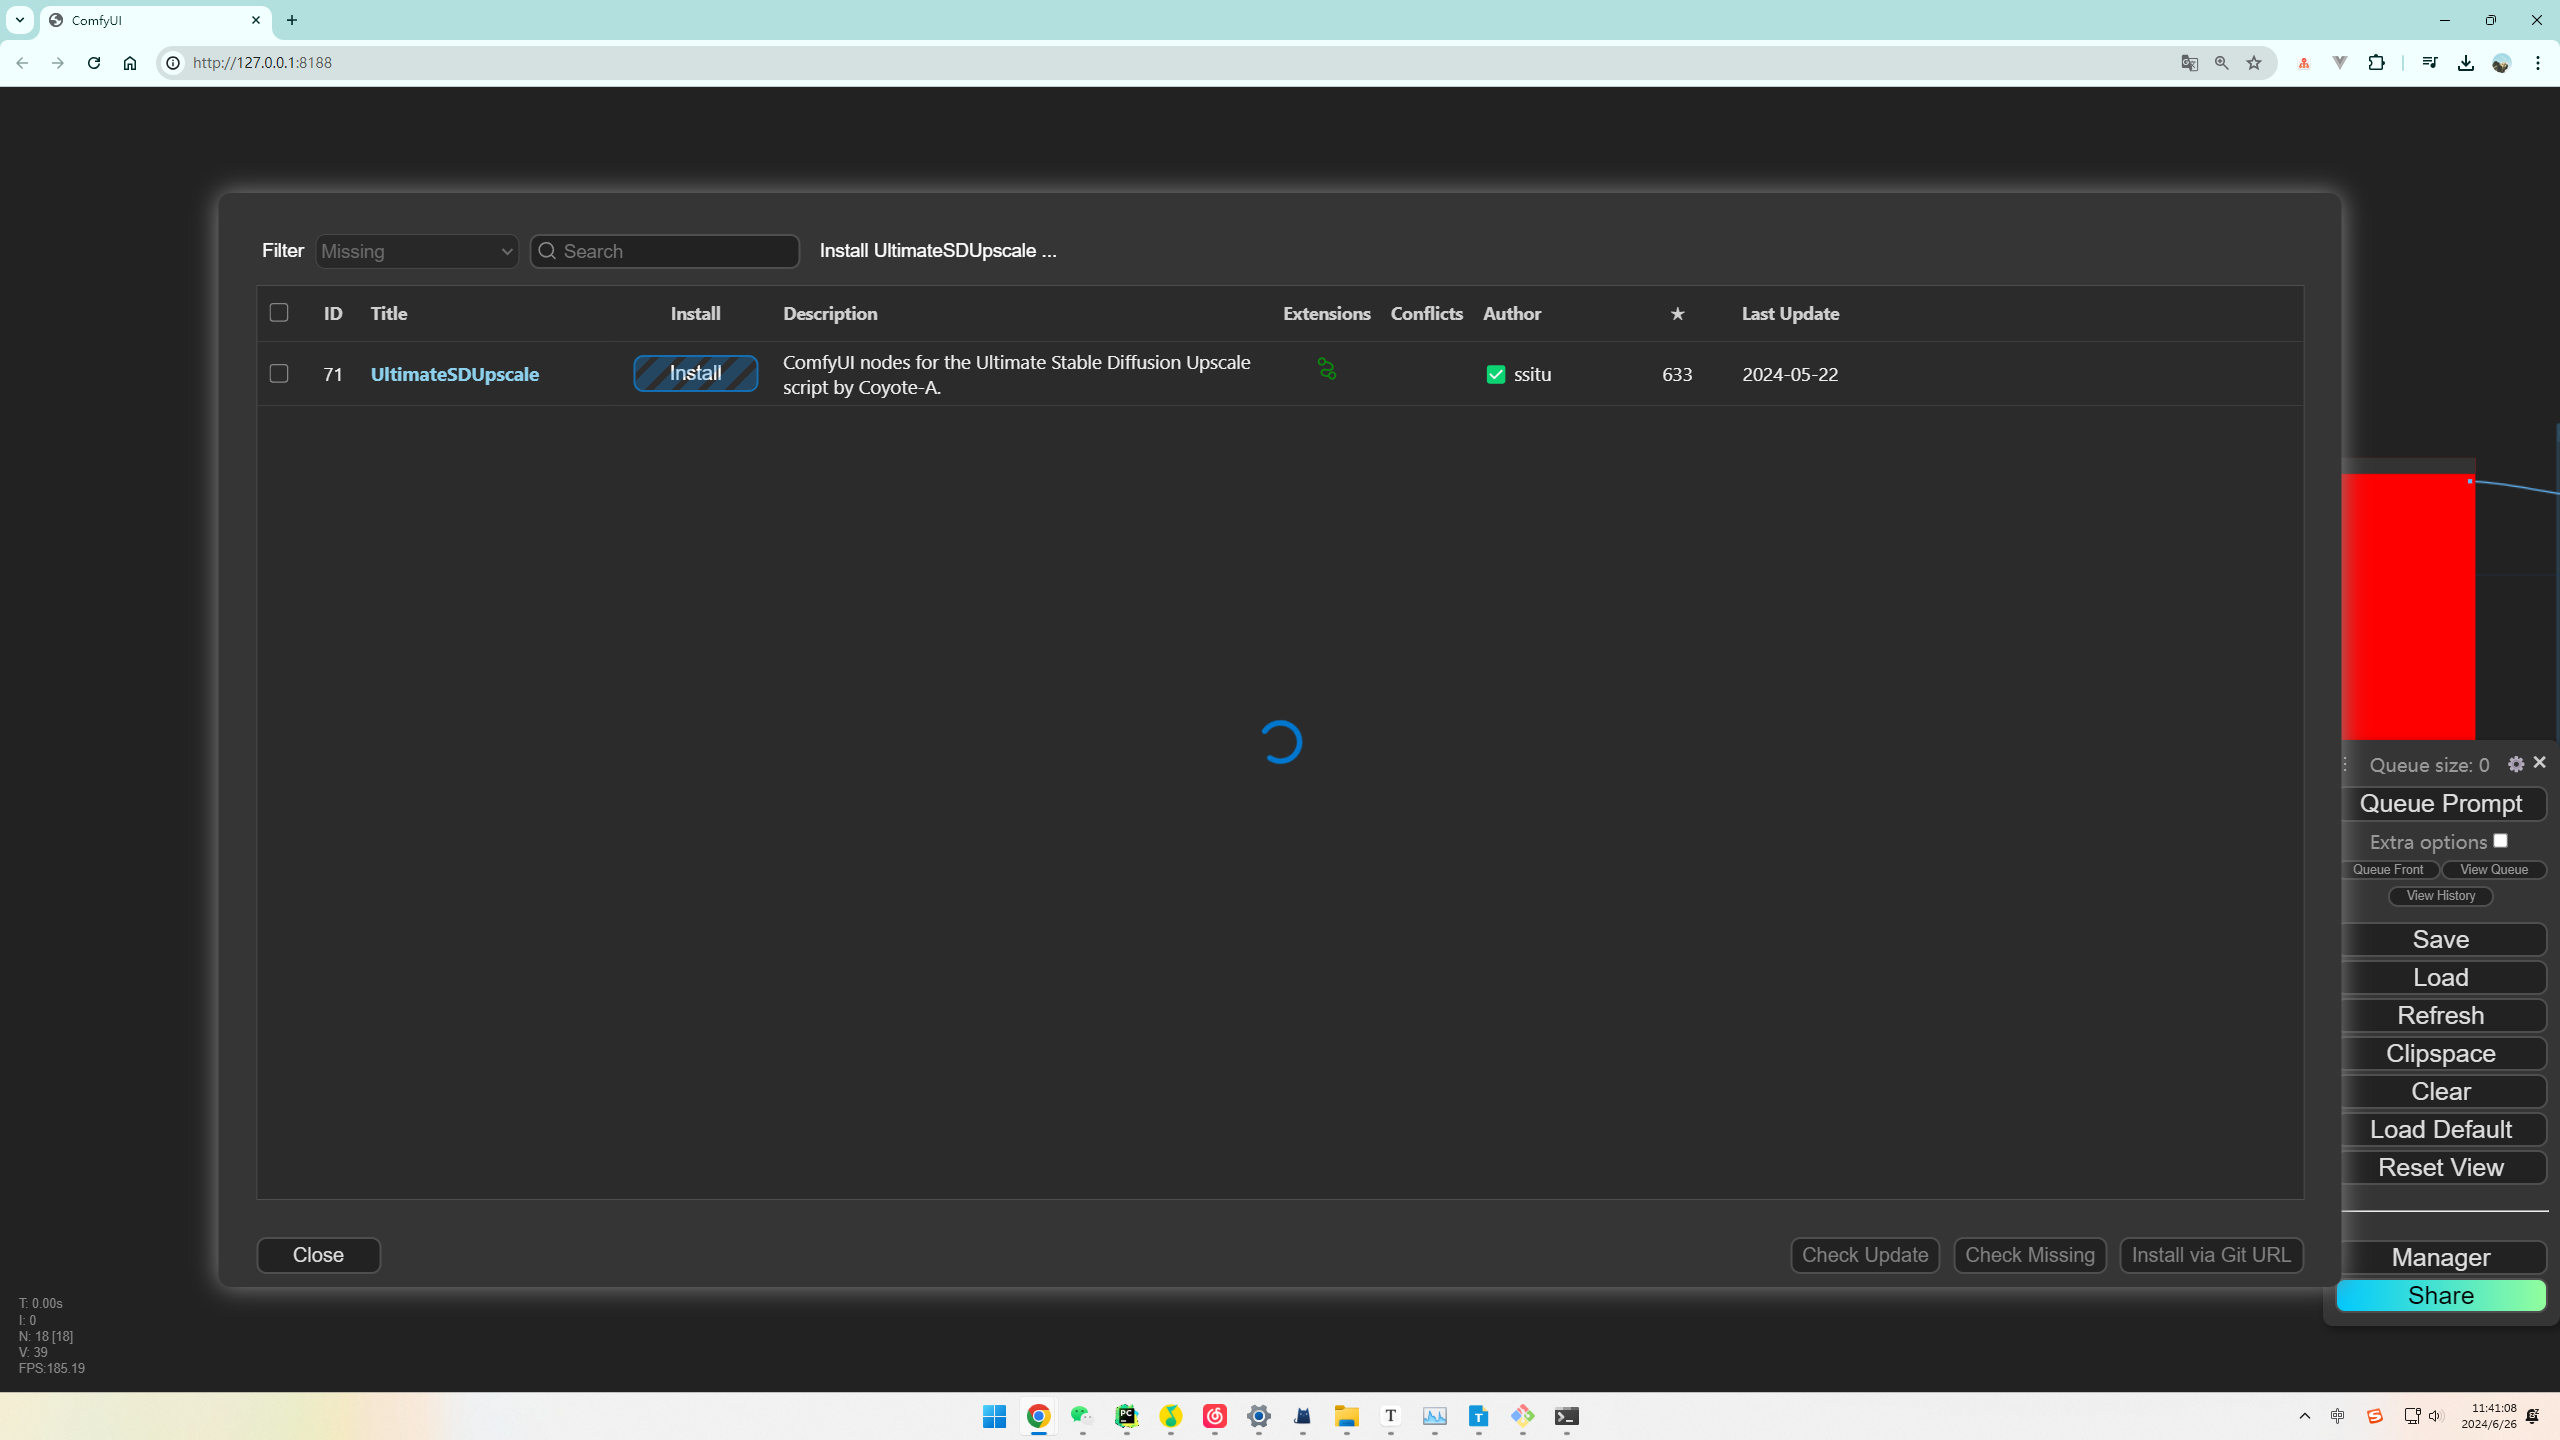The width and height of the screenshot is (2560, 1440).
Task: Click the Check Update button
Action: 1865,1255
